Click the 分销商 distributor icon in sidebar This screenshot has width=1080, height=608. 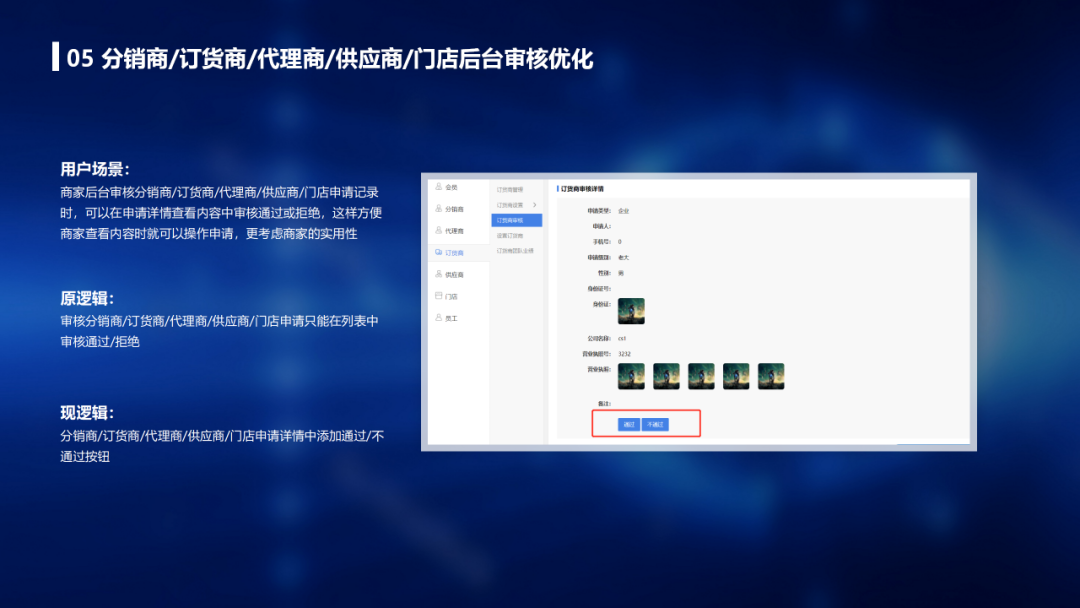pyautogui.click(x=438, y=209)
